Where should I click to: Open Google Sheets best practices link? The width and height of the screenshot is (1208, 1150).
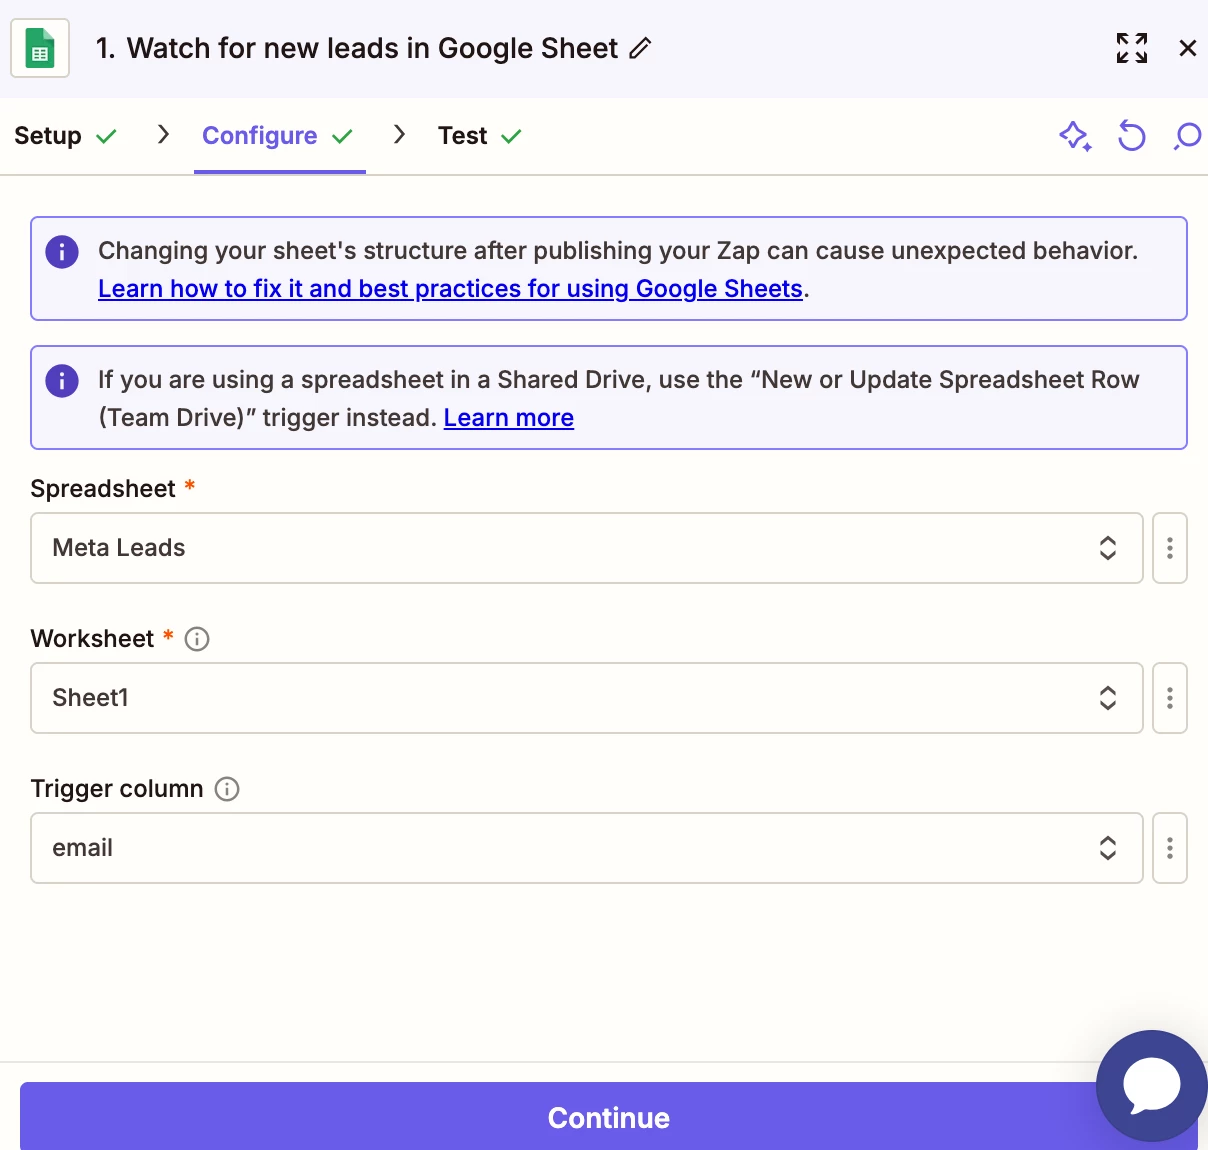click(x=451, y=289)
